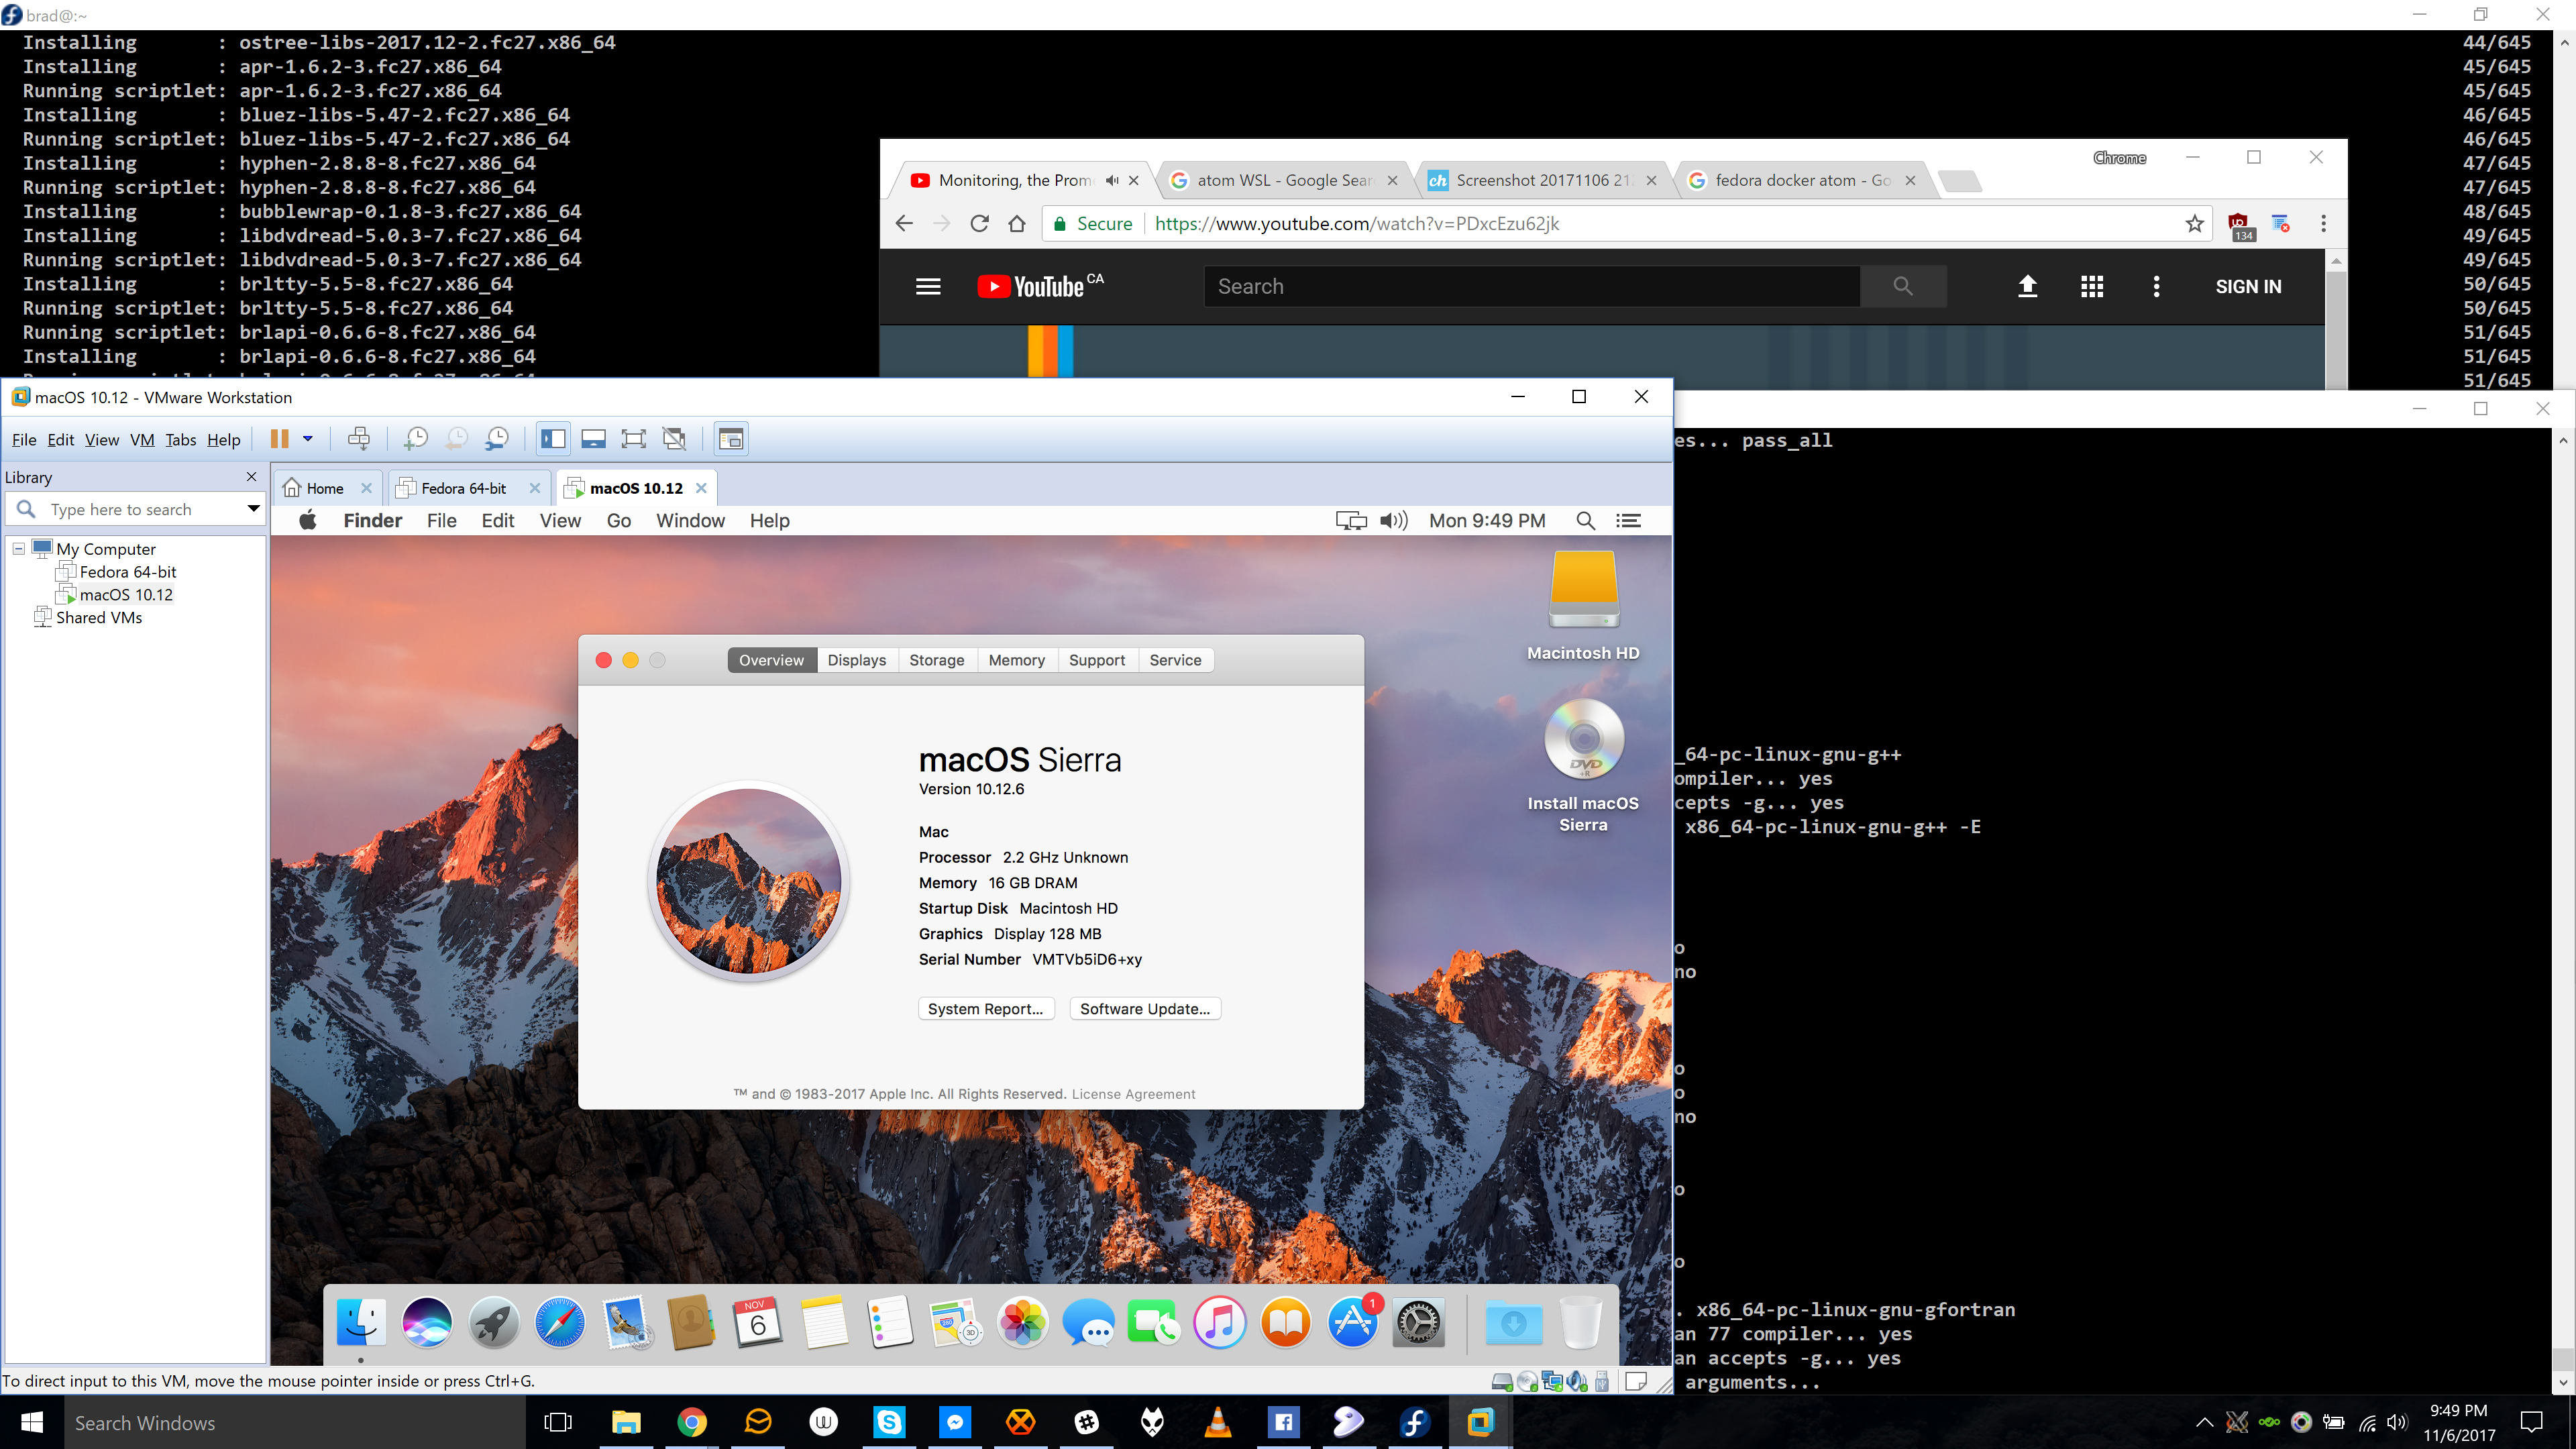Close the Library panel

(x=251, y=477)
